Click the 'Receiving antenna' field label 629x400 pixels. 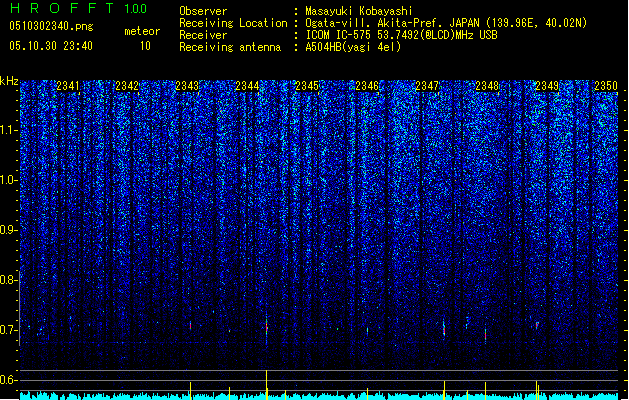[x=230, y=47]
